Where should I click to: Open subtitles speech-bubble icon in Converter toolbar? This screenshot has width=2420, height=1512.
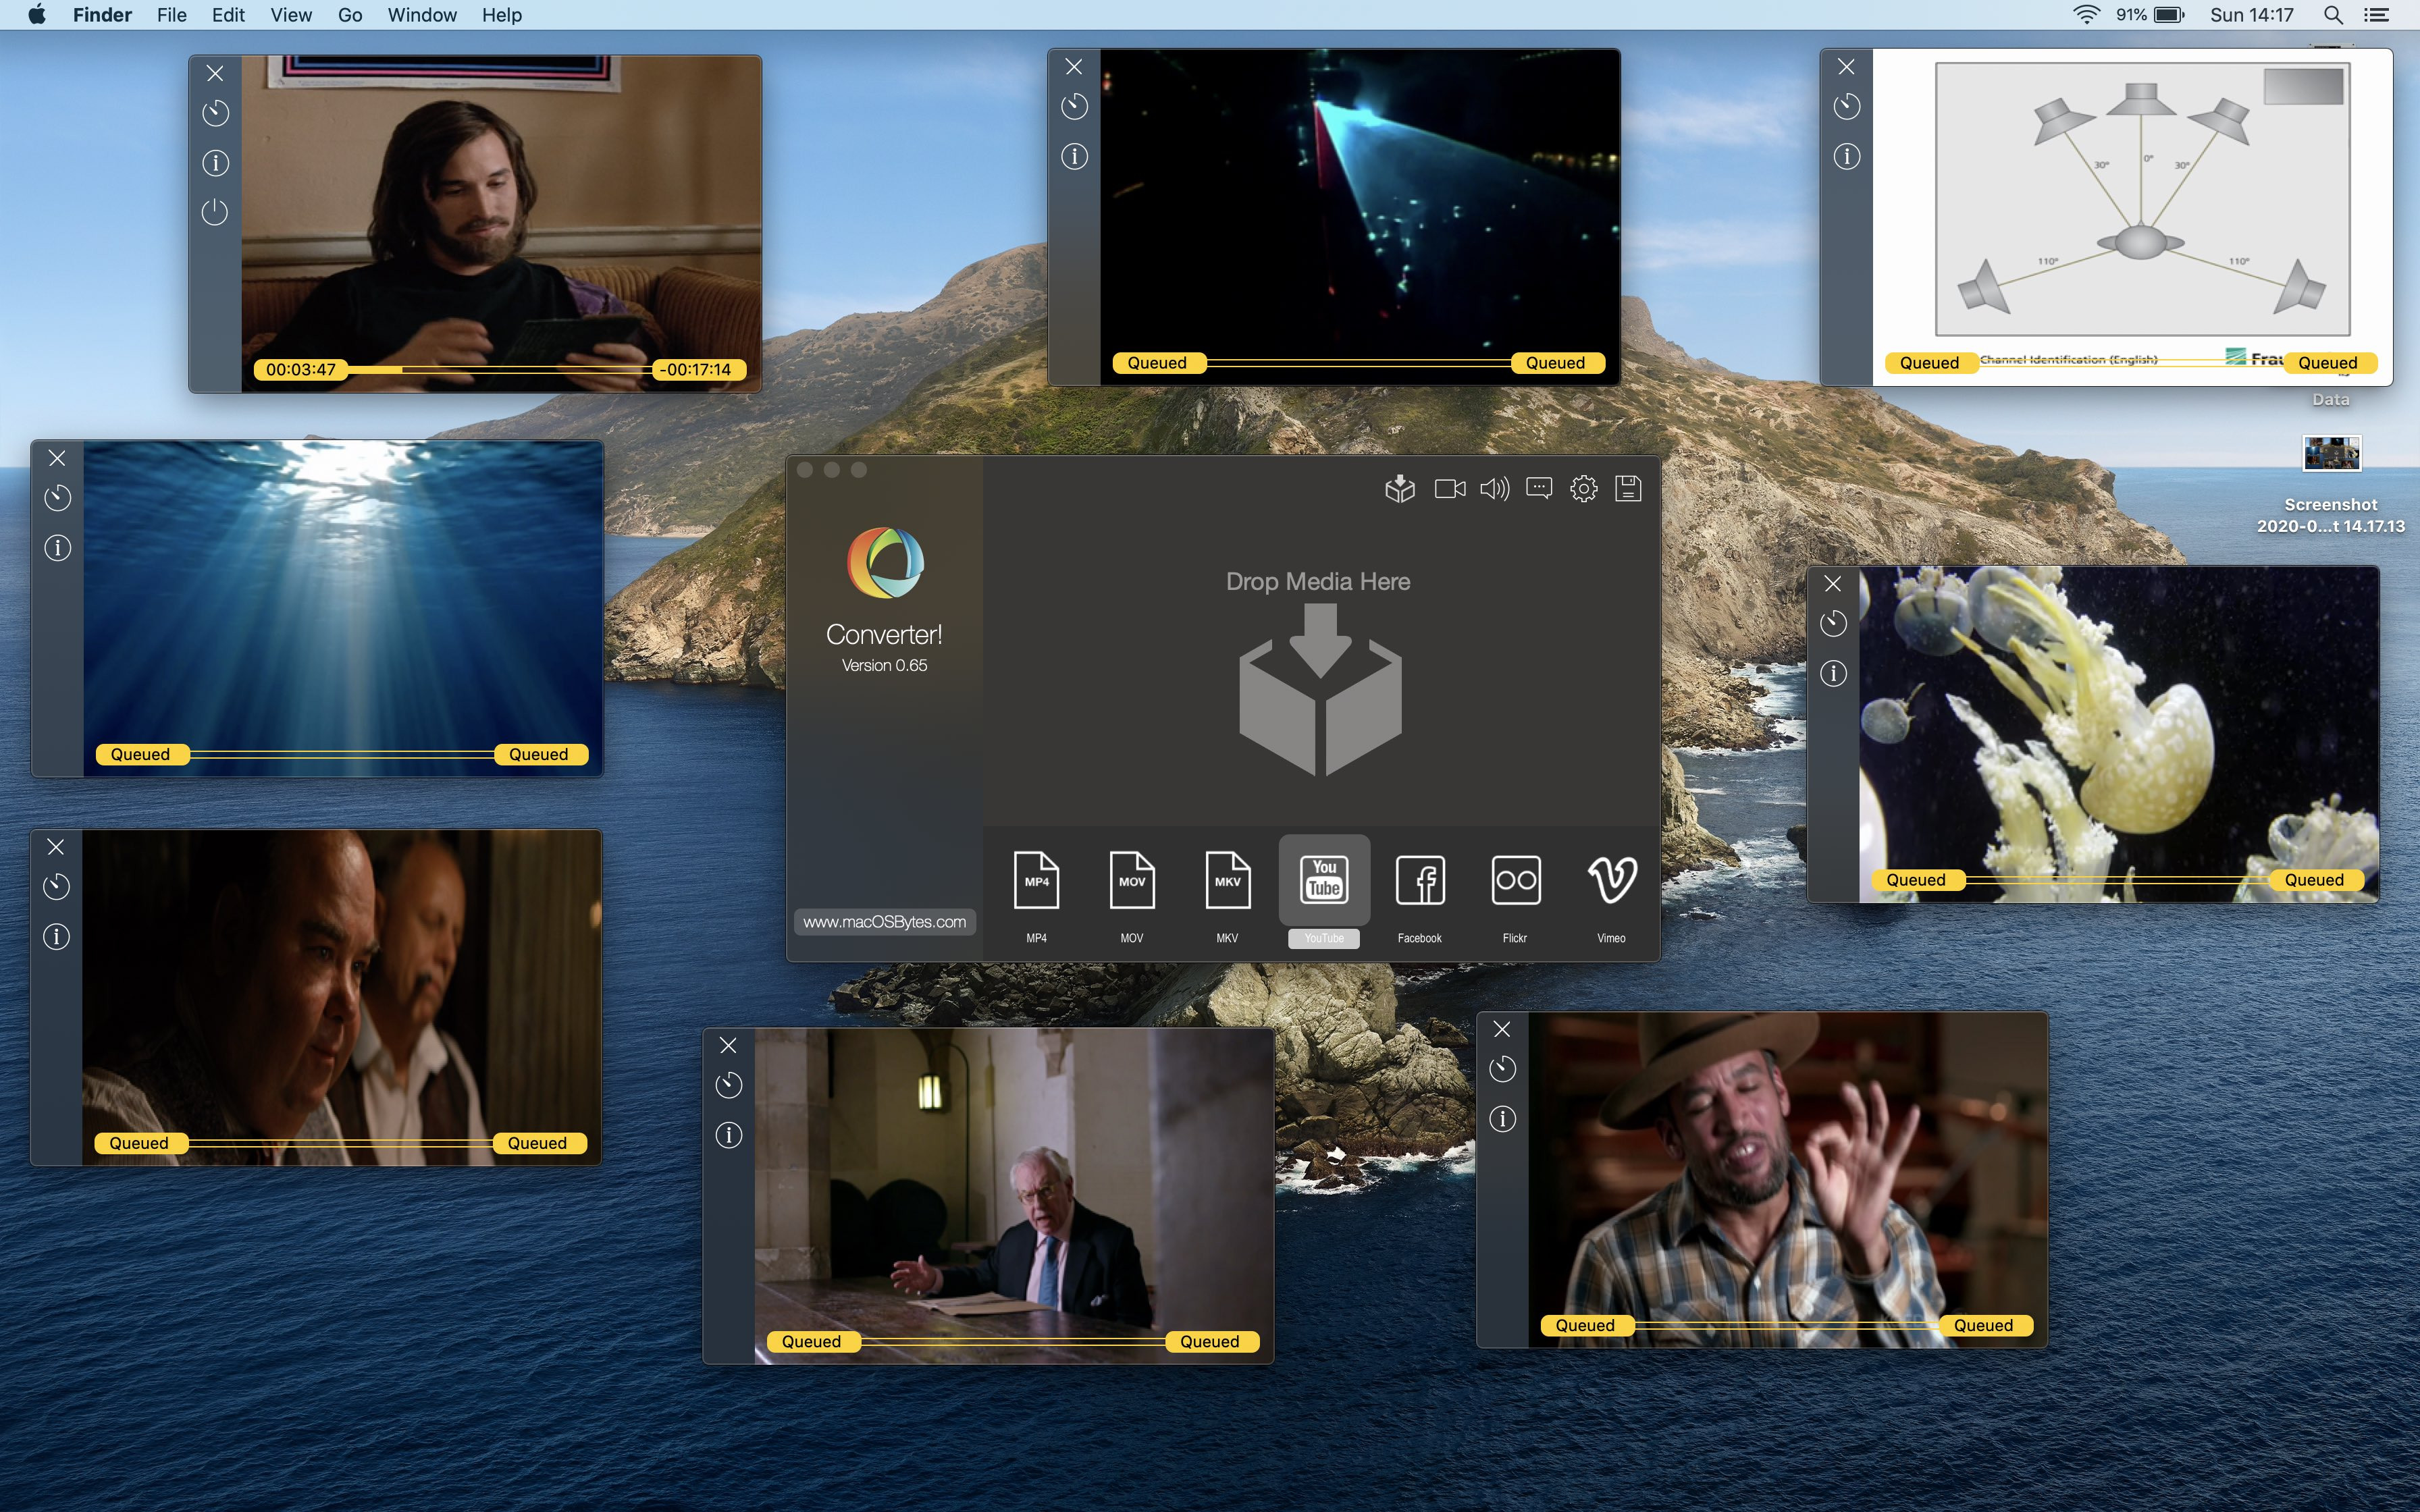(1539, 488)
